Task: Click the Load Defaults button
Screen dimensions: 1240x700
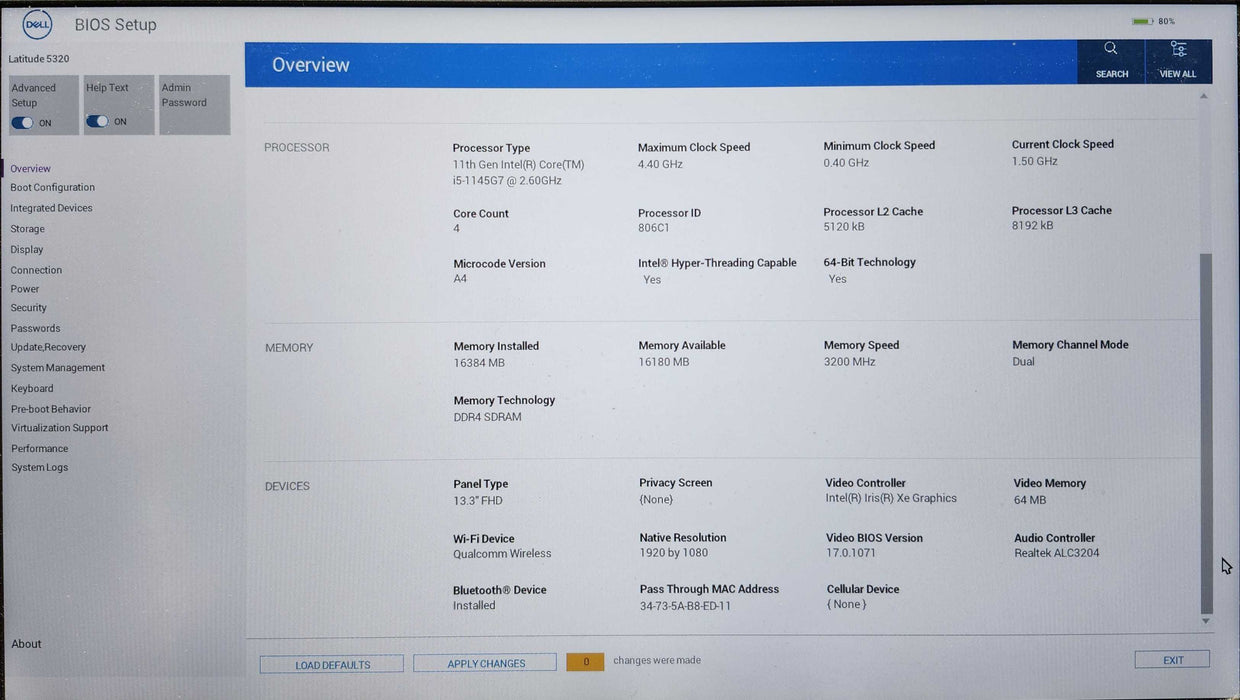Action: click(x=332, y=664)
